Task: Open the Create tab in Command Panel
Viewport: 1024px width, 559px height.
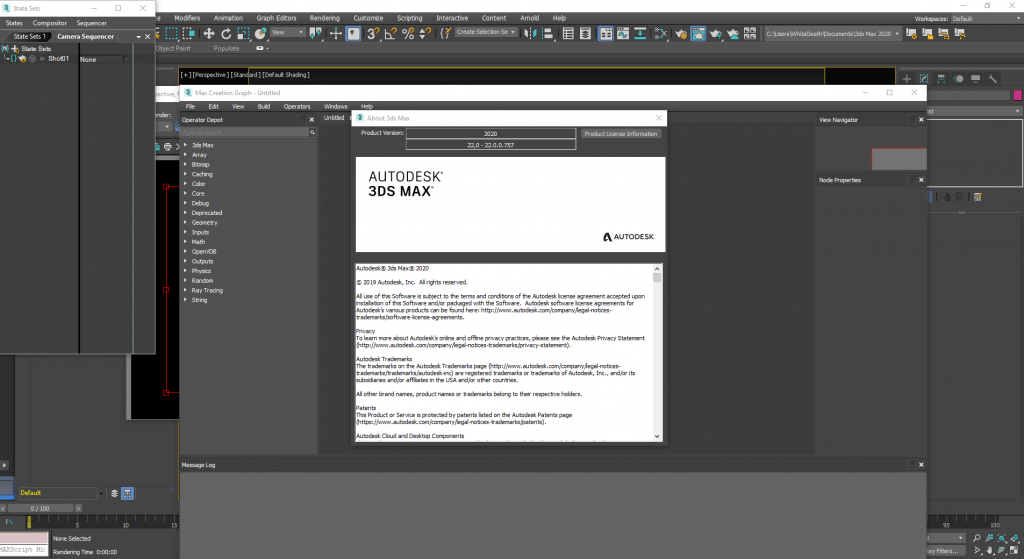Action: (x=906, y=79)
